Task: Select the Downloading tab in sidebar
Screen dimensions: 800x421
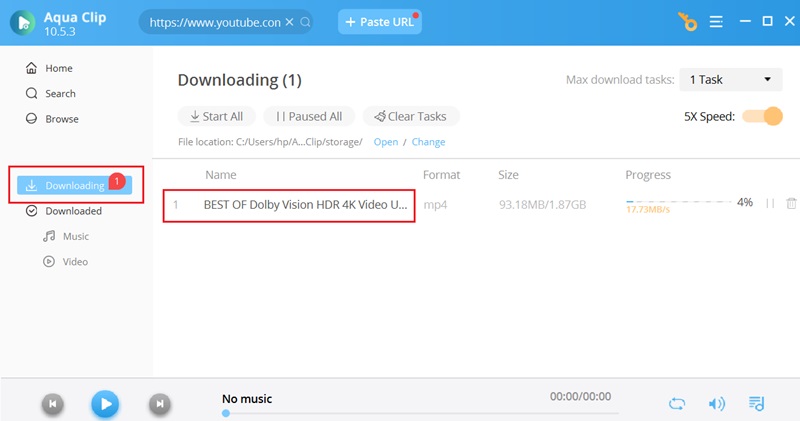Action: tap(74, 185)
